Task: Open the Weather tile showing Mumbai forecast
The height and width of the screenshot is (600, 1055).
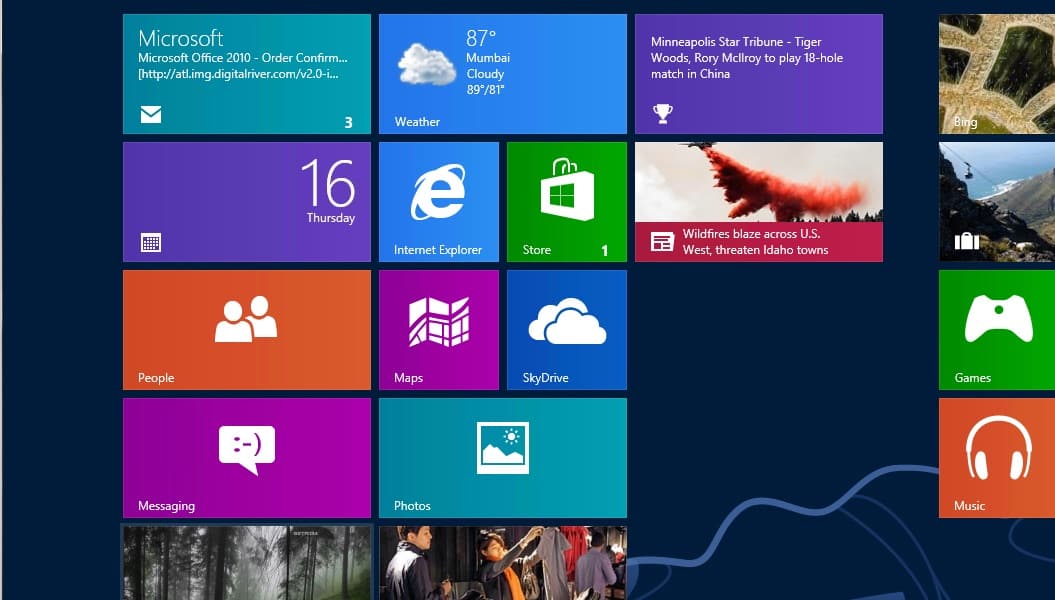Action: 502,74
